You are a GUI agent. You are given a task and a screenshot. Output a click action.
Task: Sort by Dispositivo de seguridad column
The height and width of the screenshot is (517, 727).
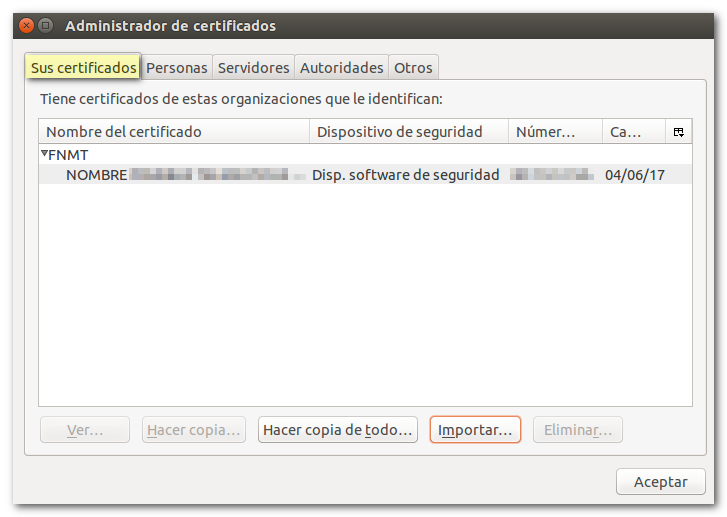point(409,132)
